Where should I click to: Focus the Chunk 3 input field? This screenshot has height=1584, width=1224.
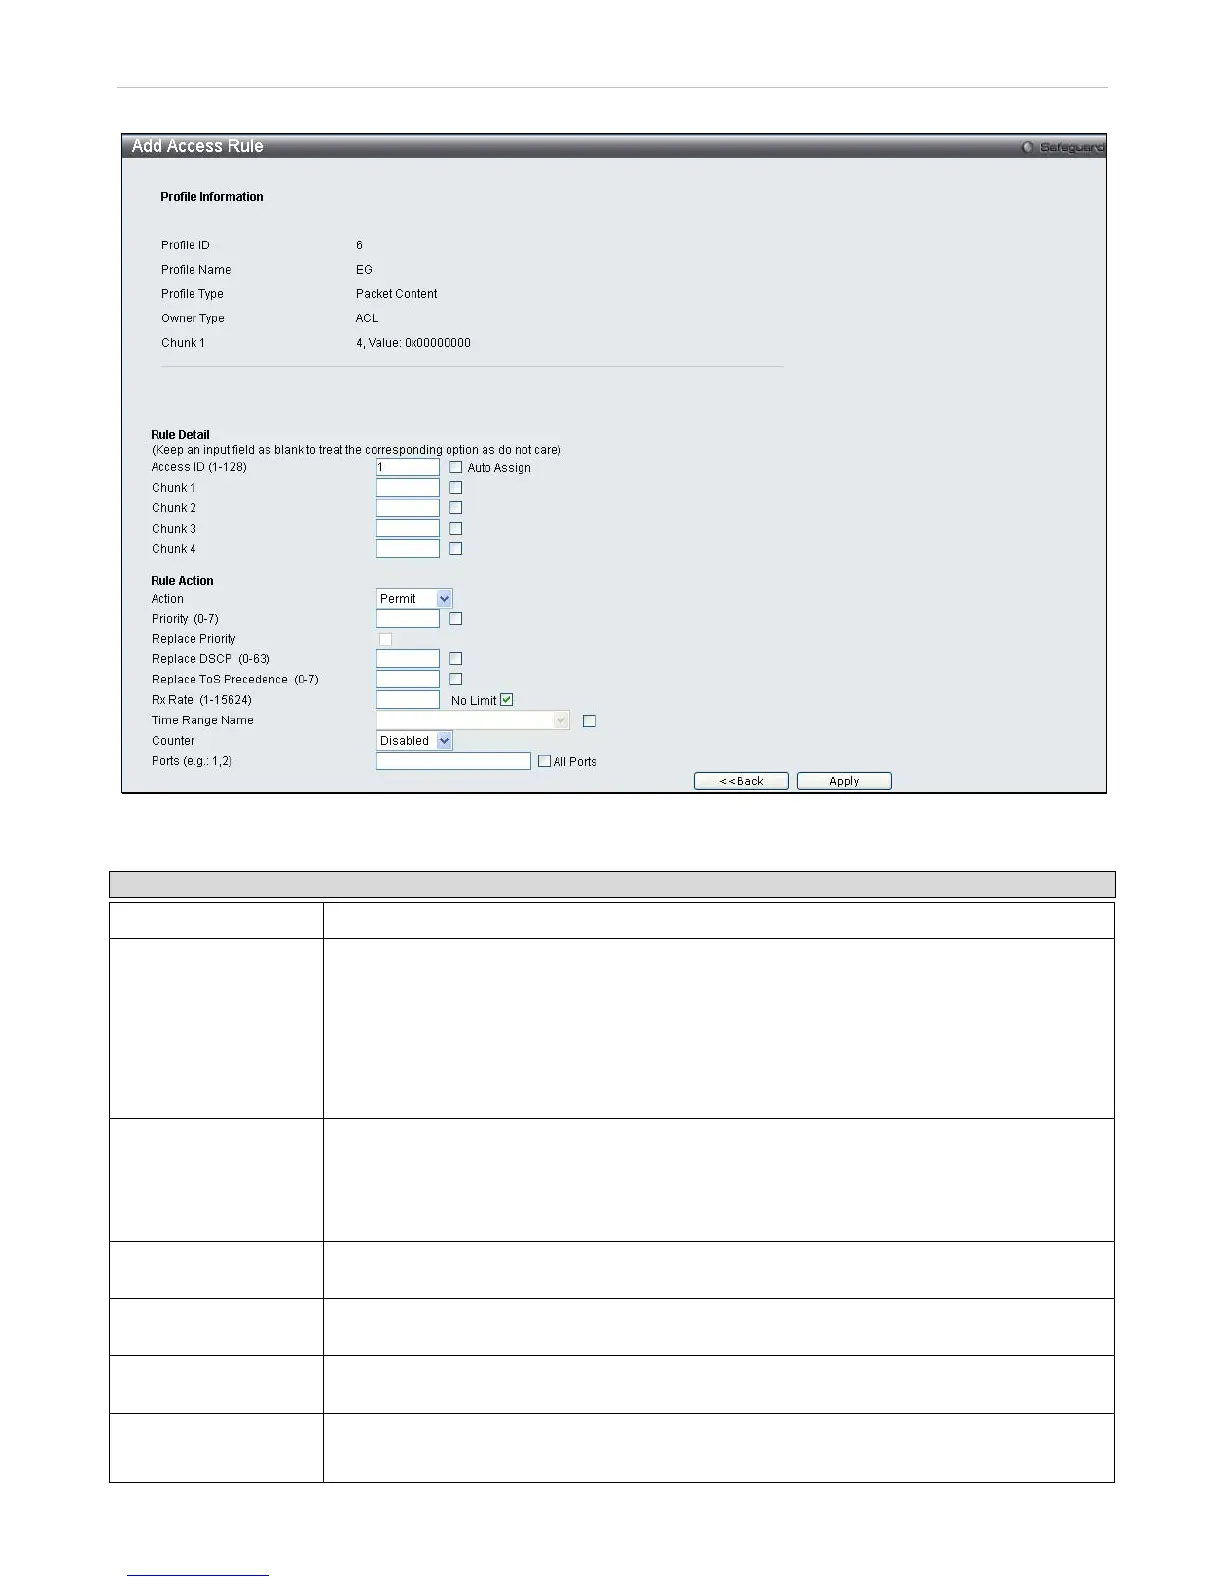(x=408, y=528)
